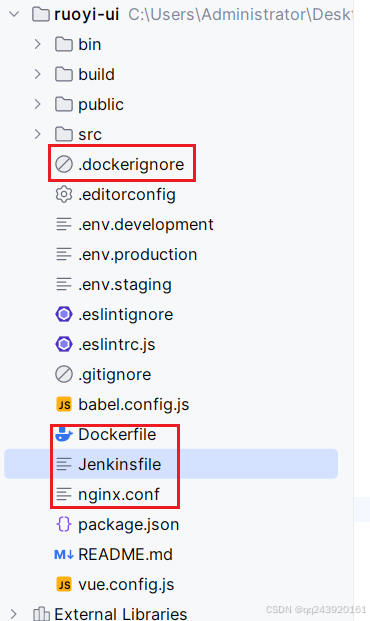370x621 pixels.
Task: Click the curly braces icon for package.json
Action: (x=64, y=524)
